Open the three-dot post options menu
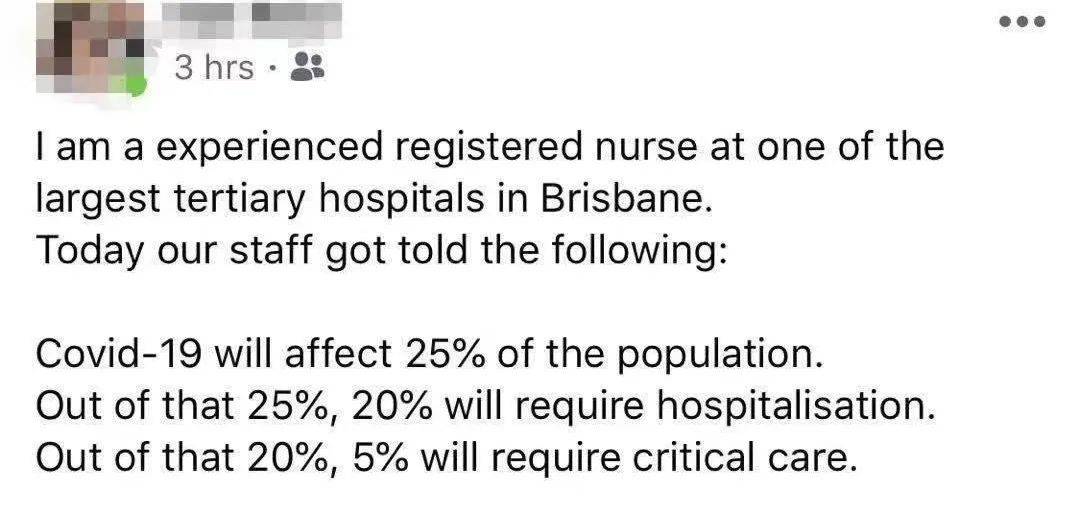The image size is (1080, 514). point(1023,22)
